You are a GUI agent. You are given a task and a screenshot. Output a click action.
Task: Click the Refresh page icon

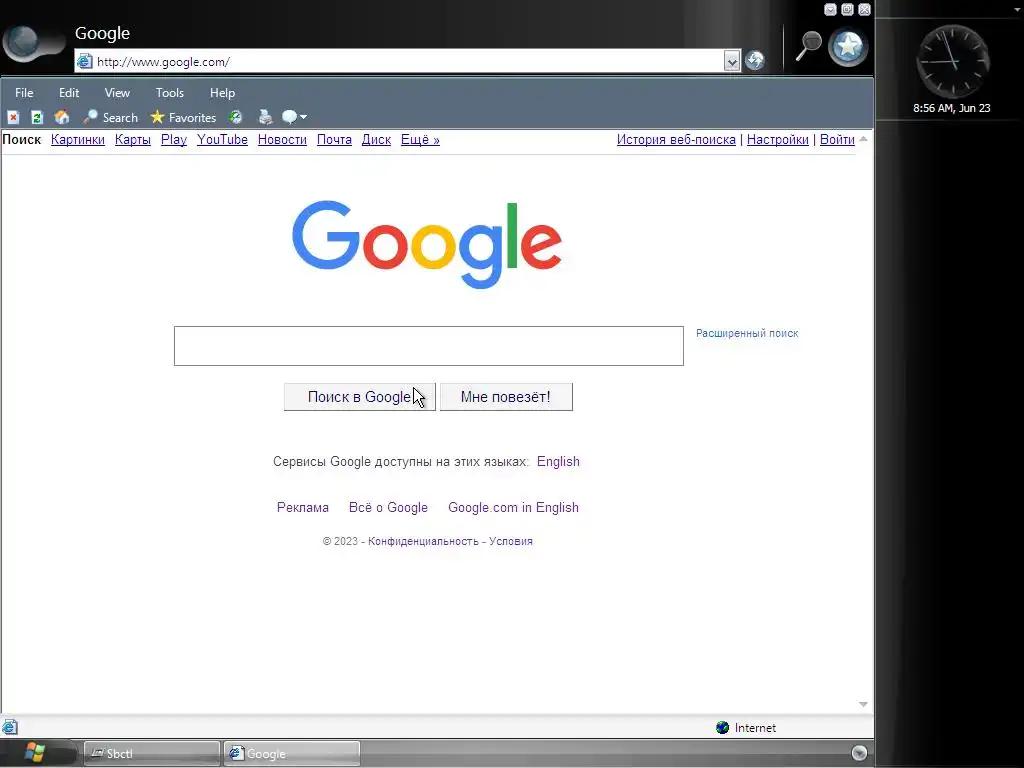click(37, 118)
